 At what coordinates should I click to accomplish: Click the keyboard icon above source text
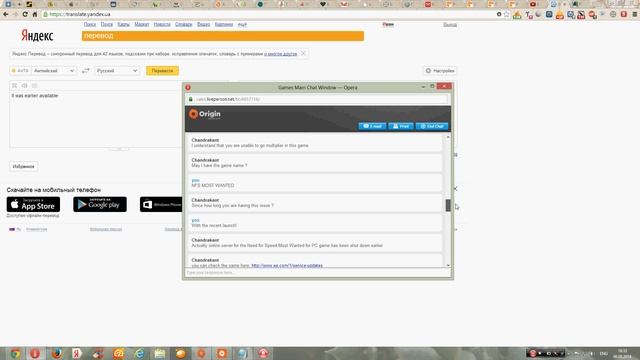35,86
